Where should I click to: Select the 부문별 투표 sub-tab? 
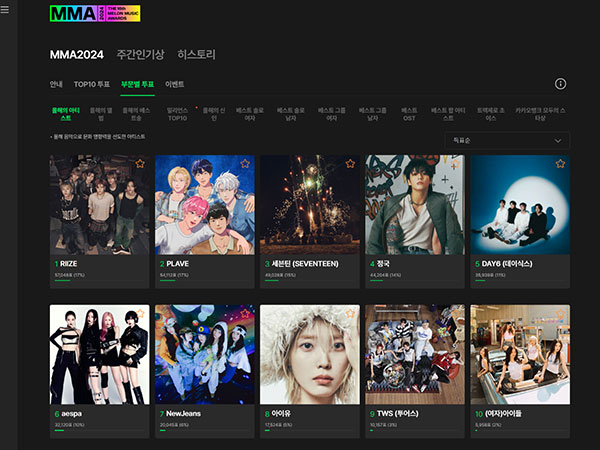(x=137, y=84)
